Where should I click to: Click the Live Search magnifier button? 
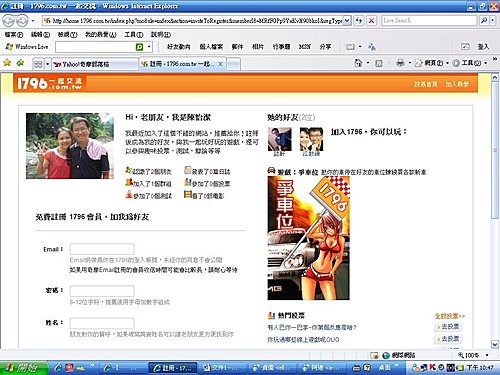click(x=484, y=21)
